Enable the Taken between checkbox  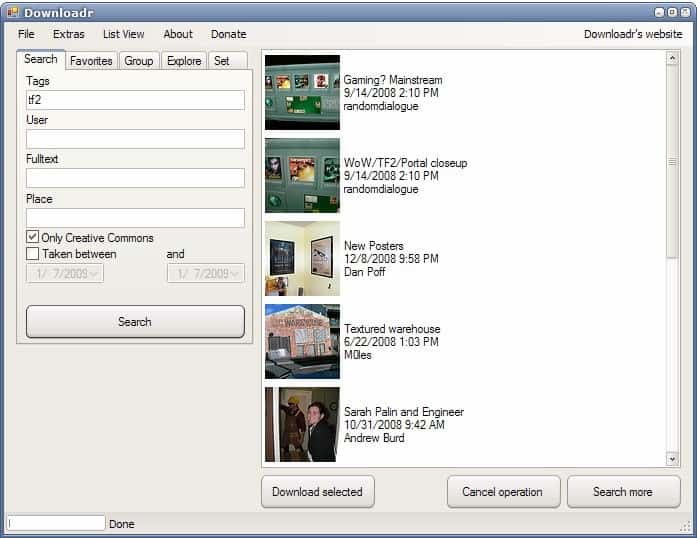(x=32, y=253)
